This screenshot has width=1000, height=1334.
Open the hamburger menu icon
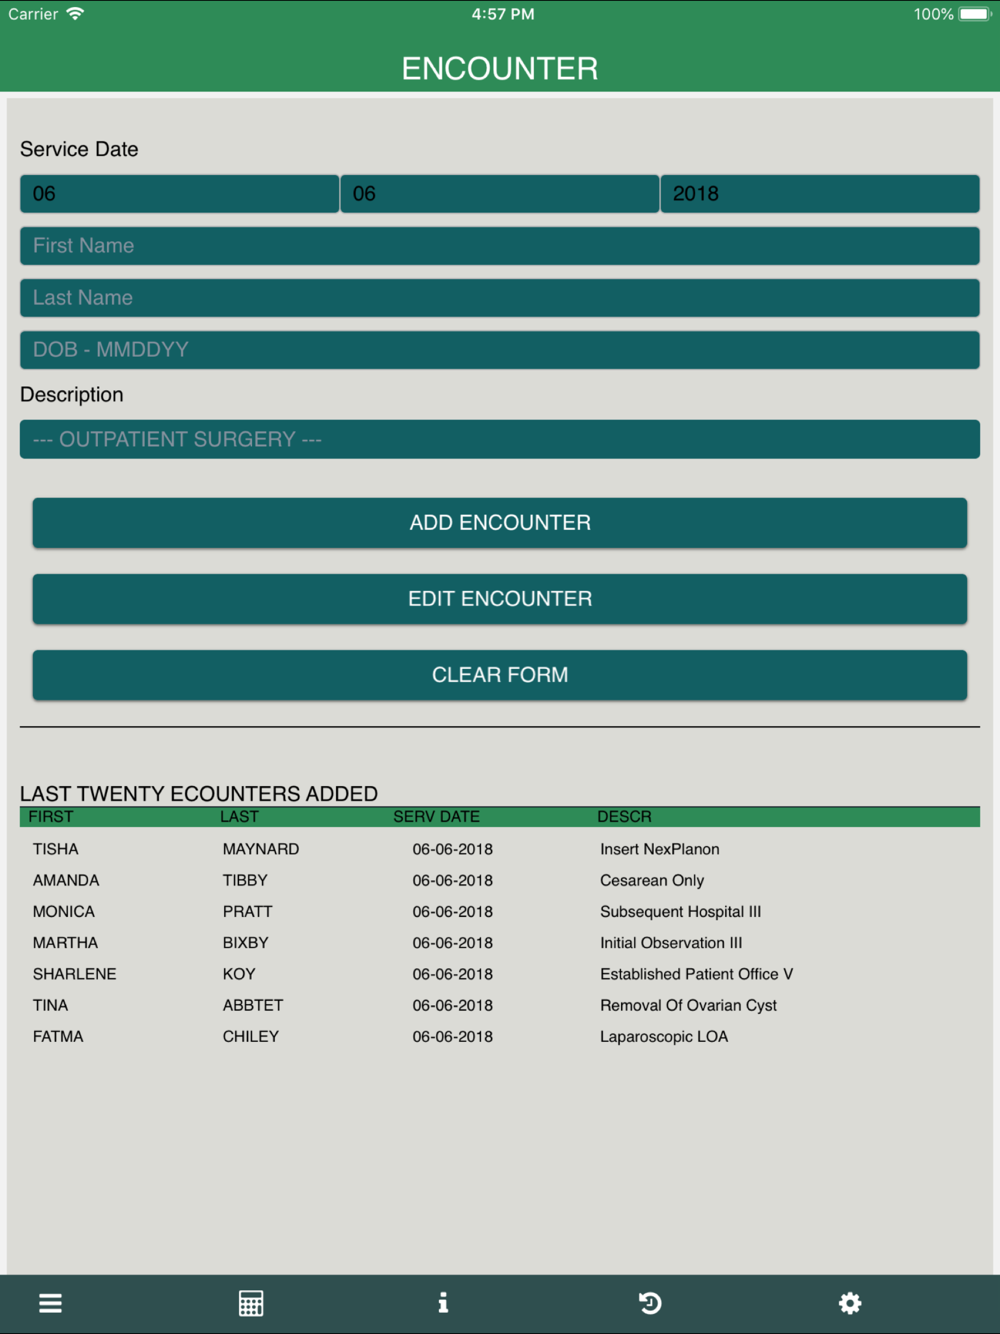50,1303
